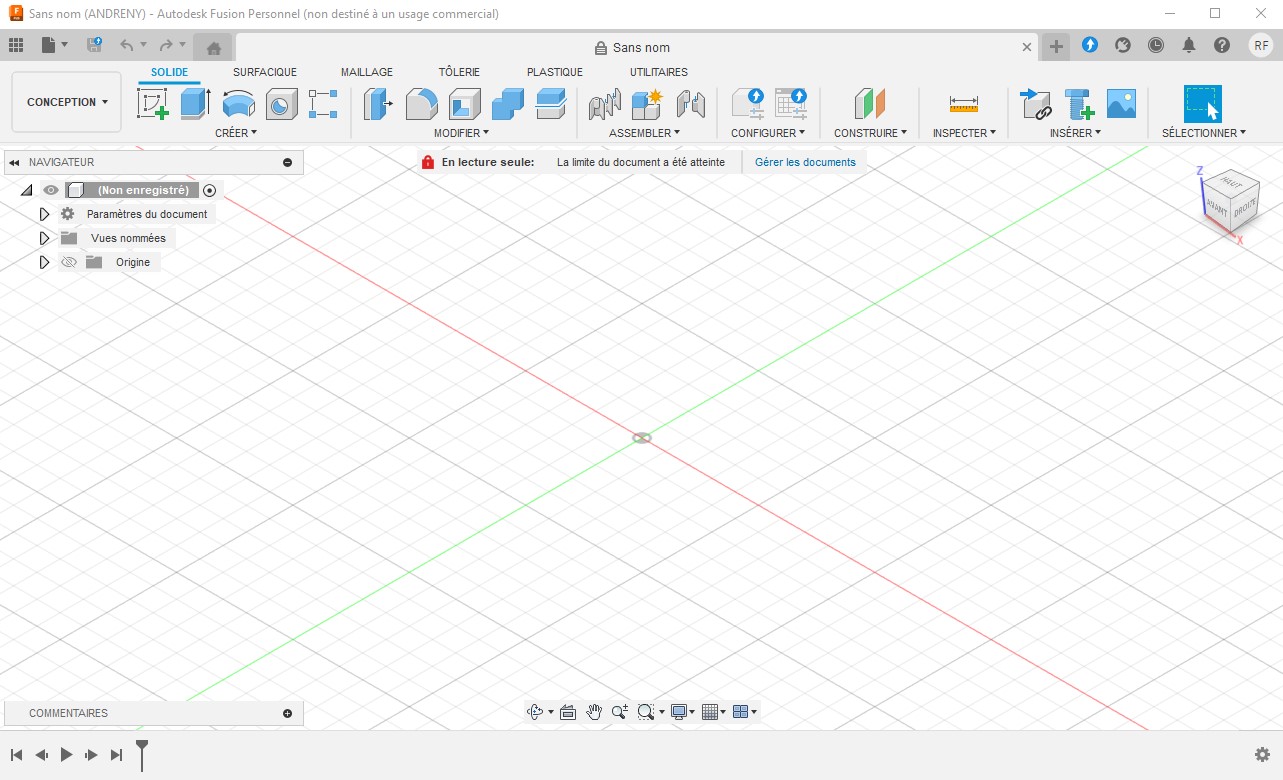Click the Configurer table icon
Screen dimensions: 1283x780
pyautogui.click(x=790, y=104)
